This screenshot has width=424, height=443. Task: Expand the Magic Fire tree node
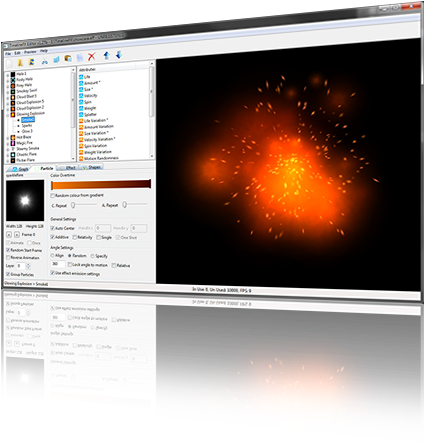(x=8, y=143)
